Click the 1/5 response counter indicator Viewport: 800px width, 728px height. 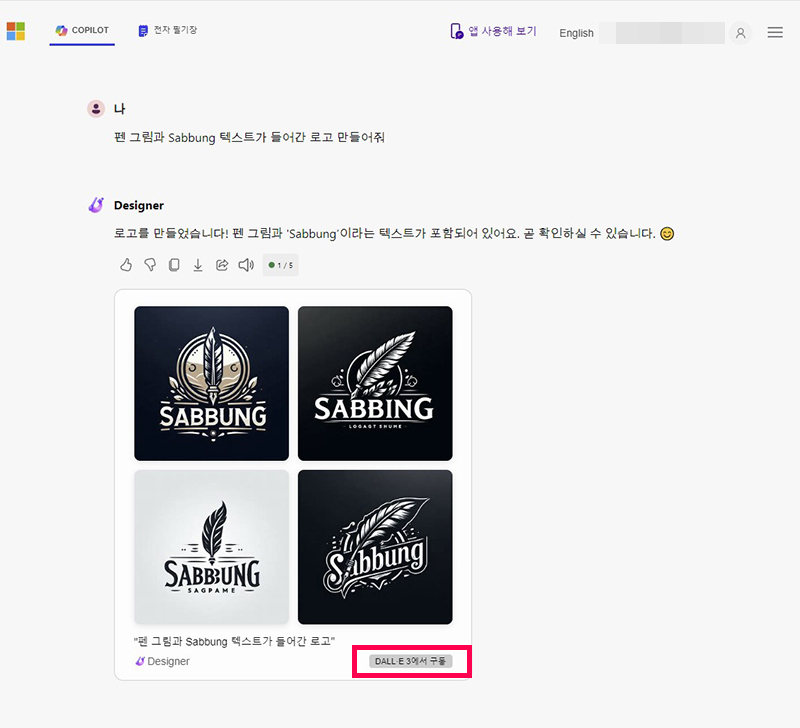(281, 265)
